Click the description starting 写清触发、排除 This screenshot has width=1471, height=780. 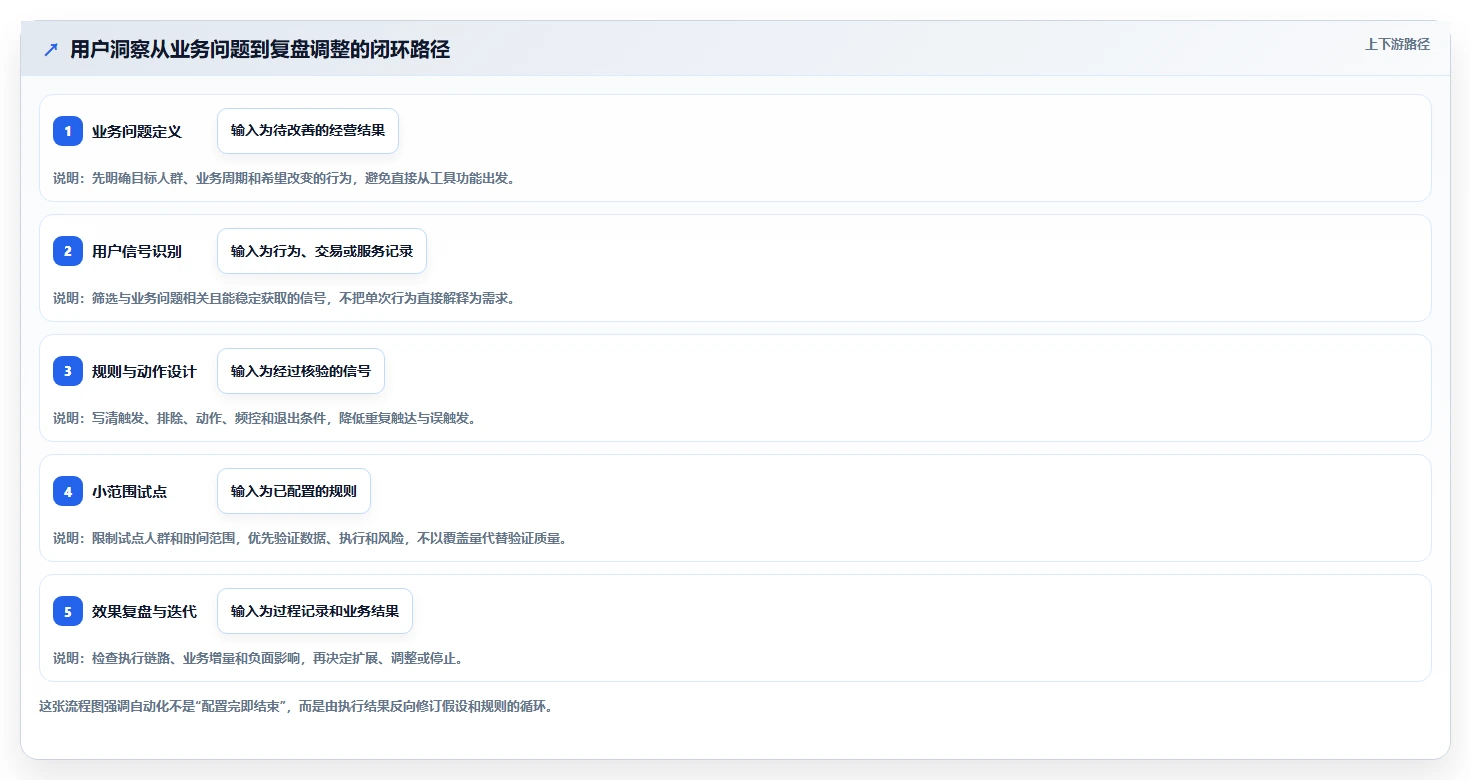266,418
